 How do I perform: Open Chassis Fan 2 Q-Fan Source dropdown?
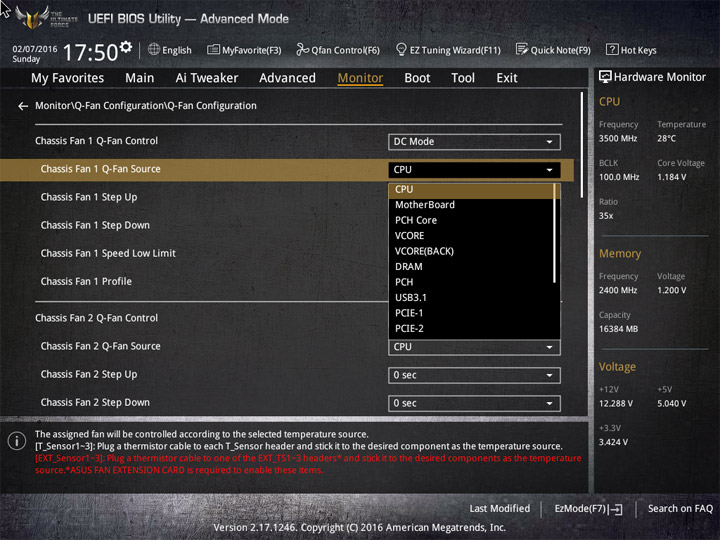(x=474, y=348)
